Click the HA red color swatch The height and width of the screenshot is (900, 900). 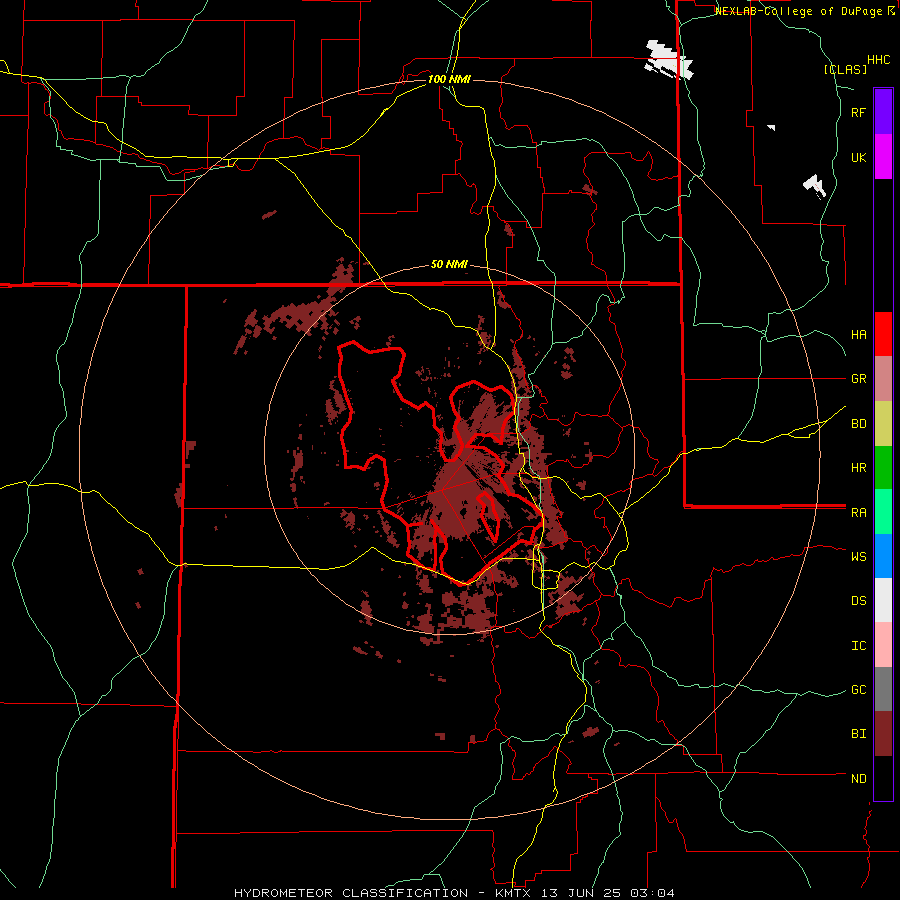pyautogui.click(x=883, y=334)
